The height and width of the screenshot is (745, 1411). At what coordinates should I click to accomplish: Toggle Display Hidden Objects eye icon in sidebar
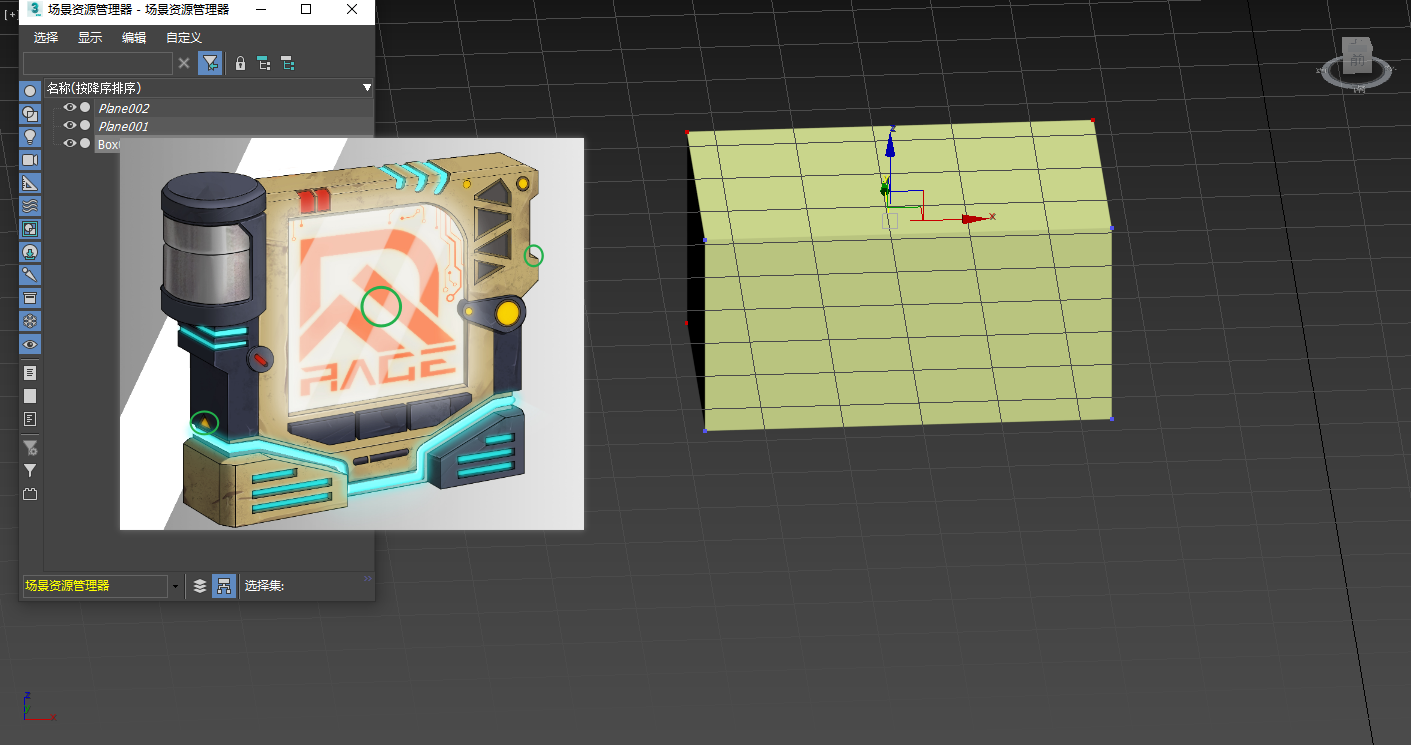tap(30, 344)
